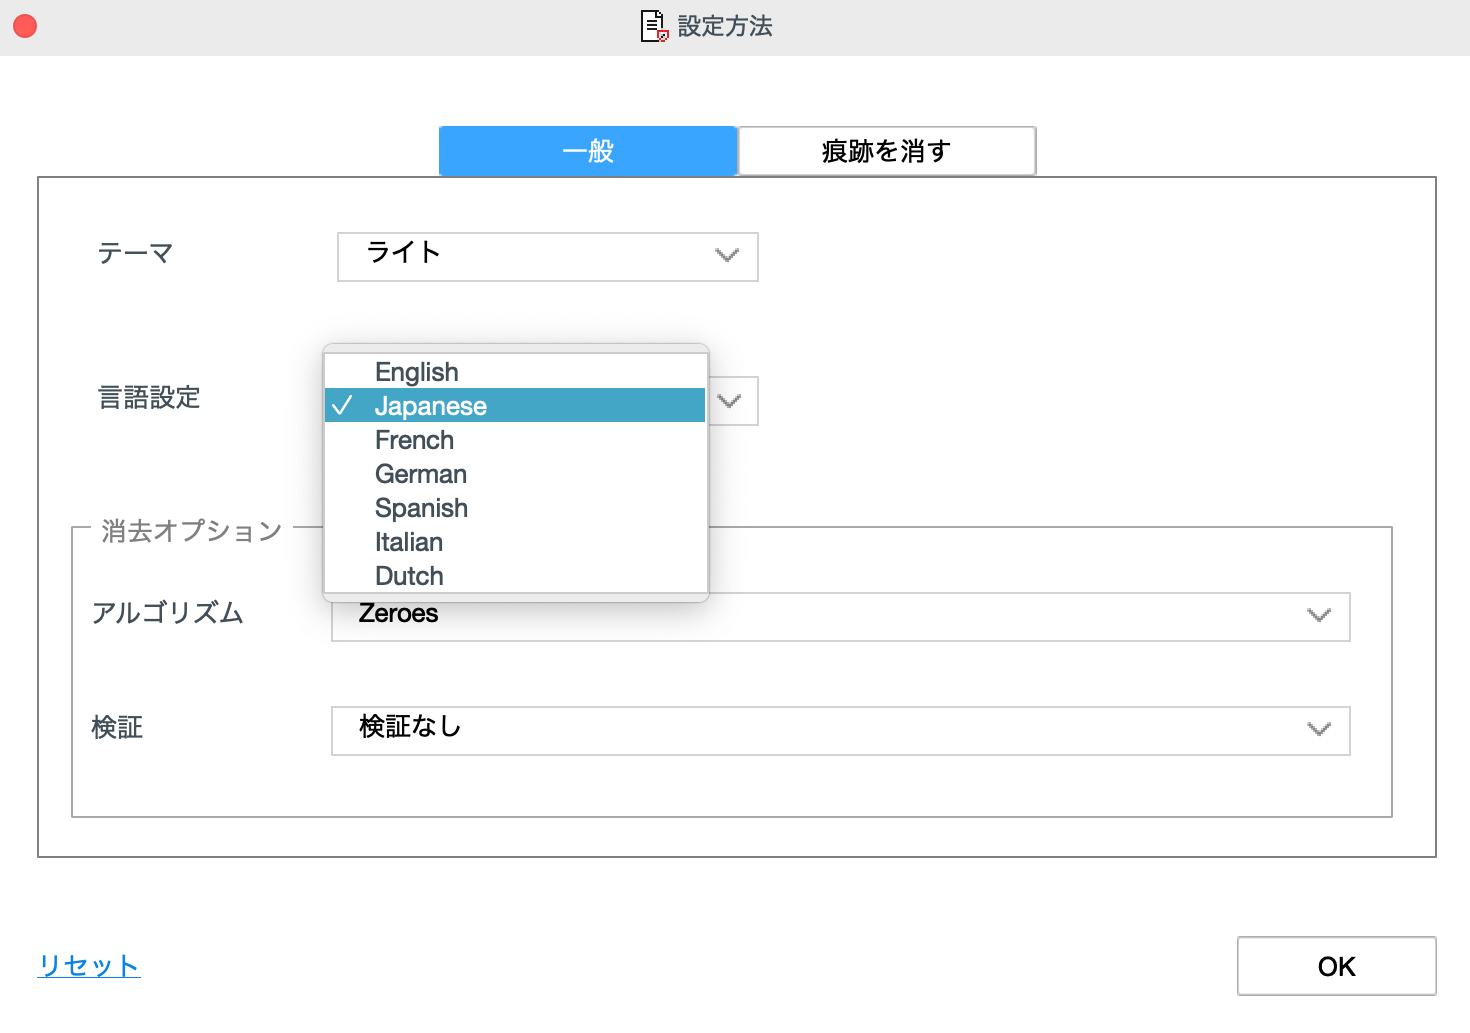1470x1033 pixels.
Task: Choose Dutch from the language list
Action: click(516, 576)
